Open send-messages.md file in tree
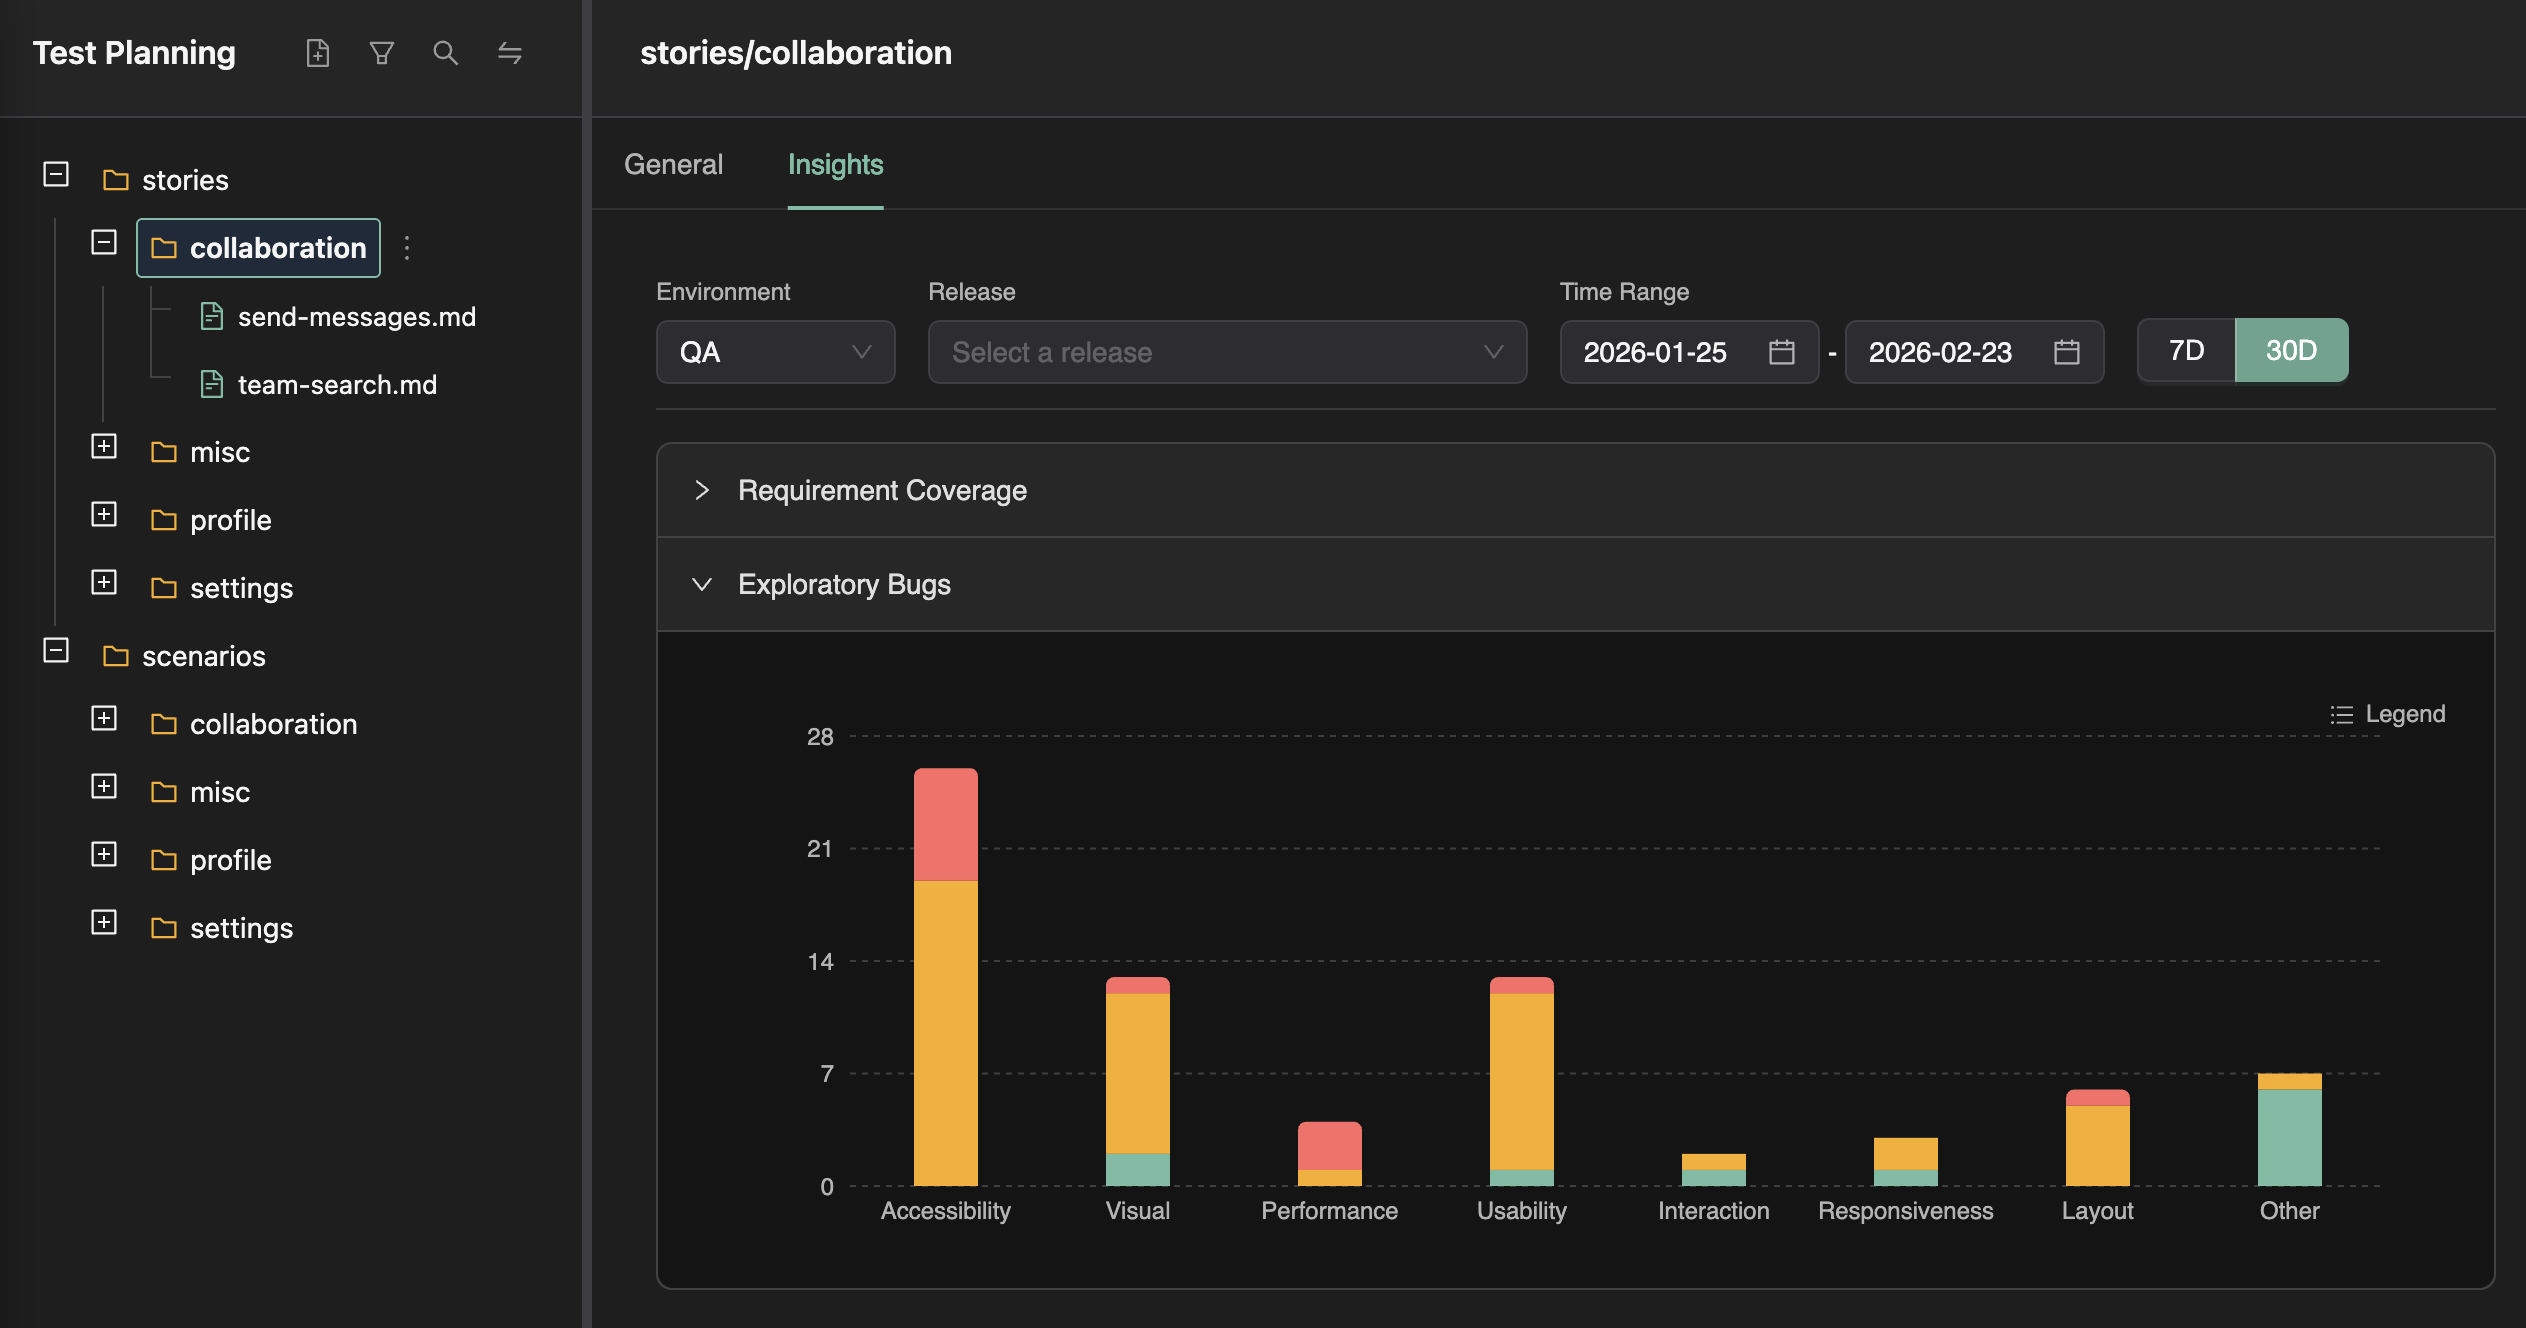Viewport: 2526px width, 1328px height. pos(356,317)
